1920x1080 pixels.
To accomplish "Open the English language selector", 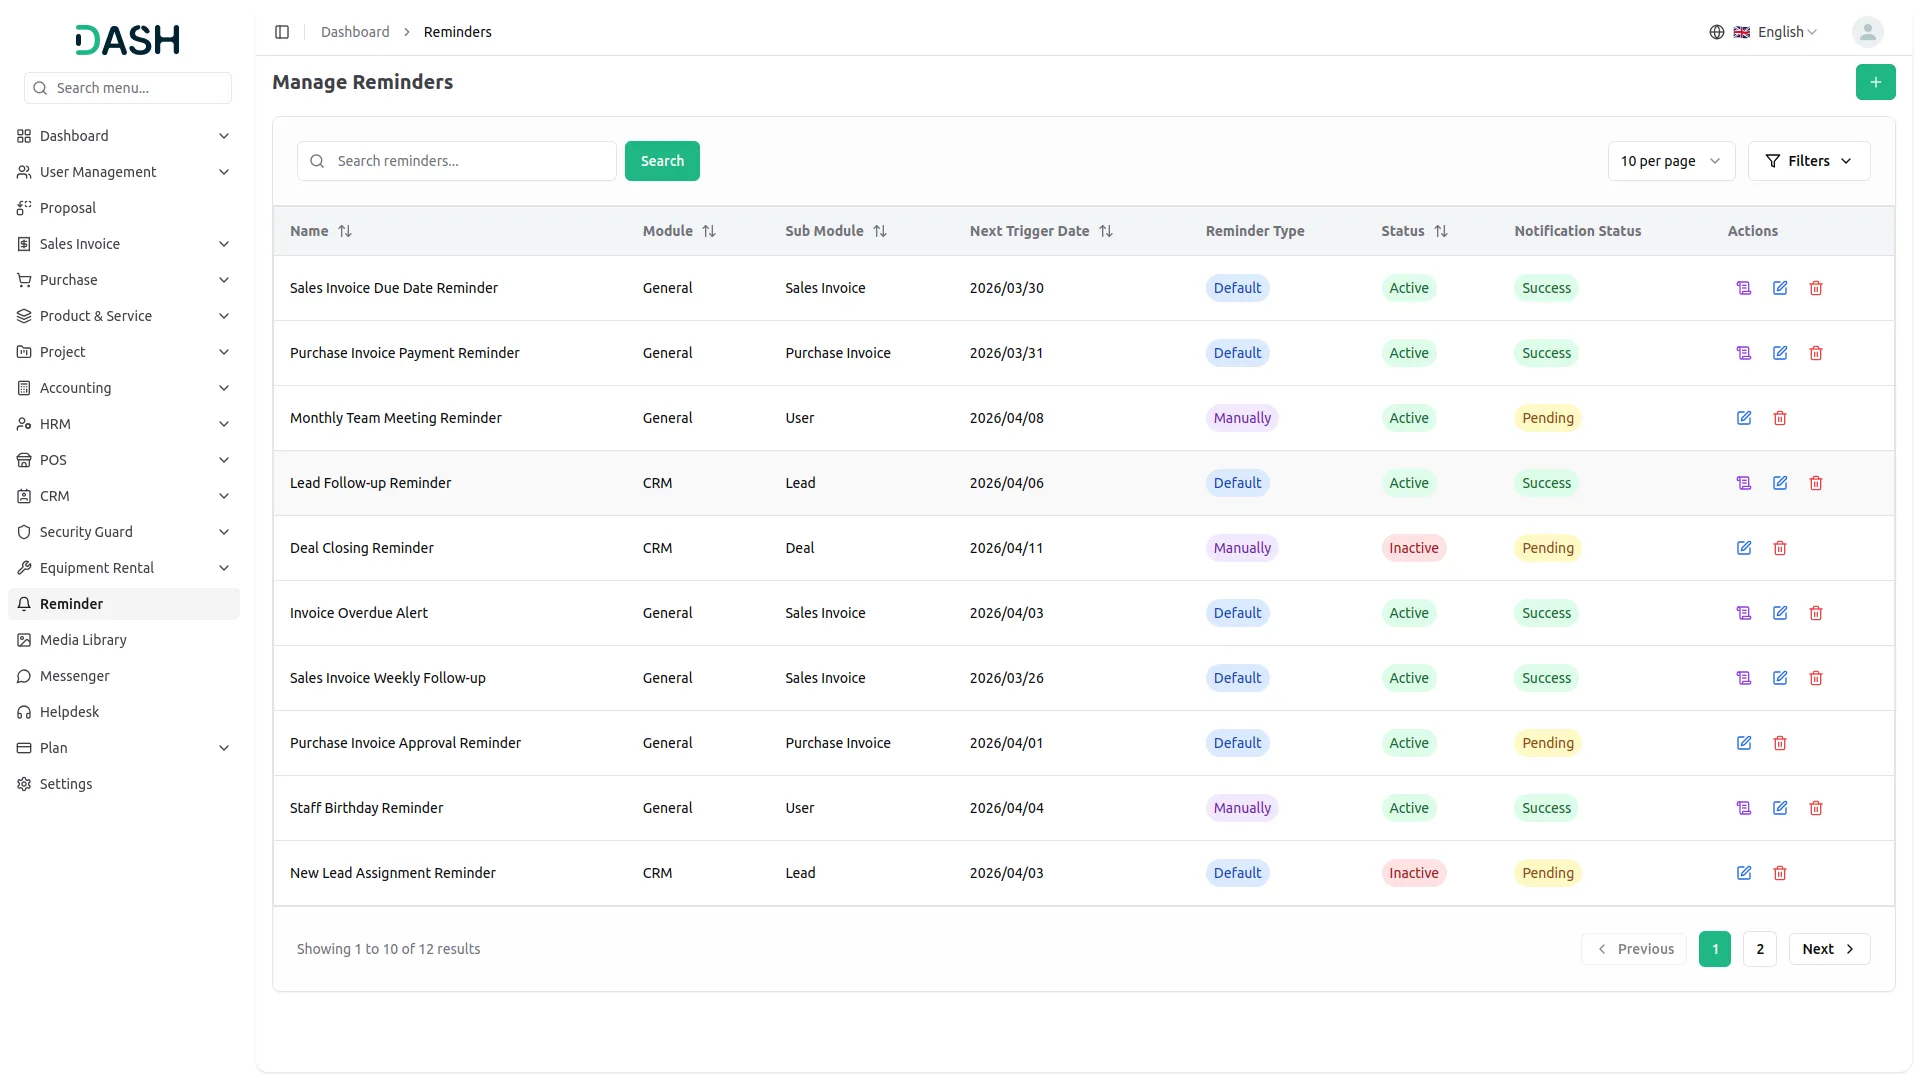I will pyautogui.click(x=1763, y=32).
